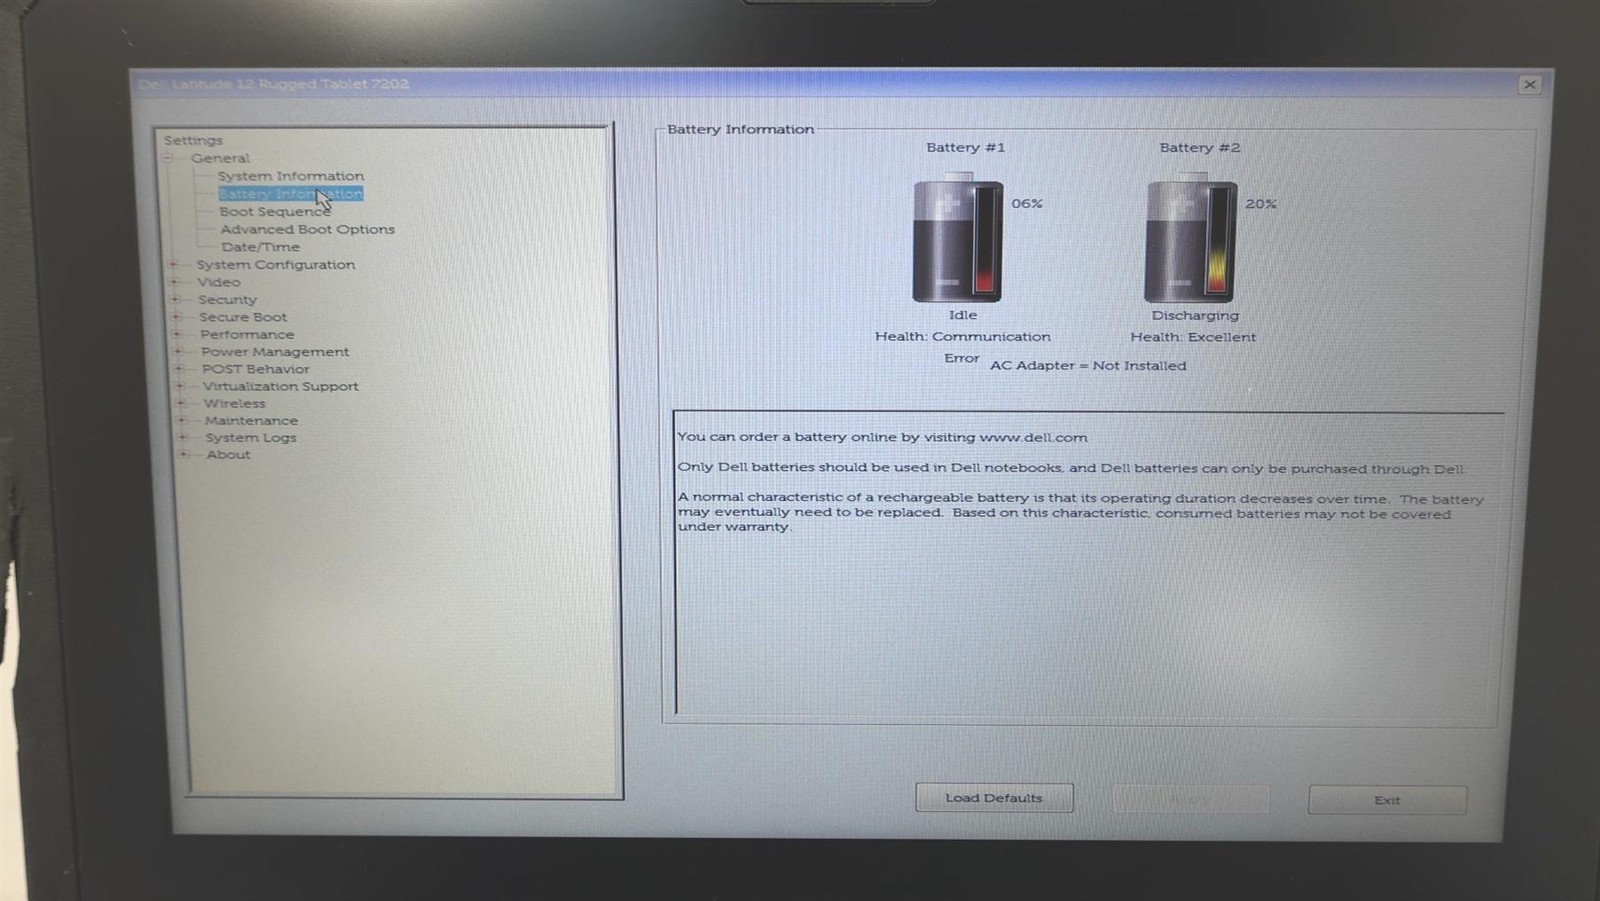Click the Discharging status text

(x=1195, y=316)
